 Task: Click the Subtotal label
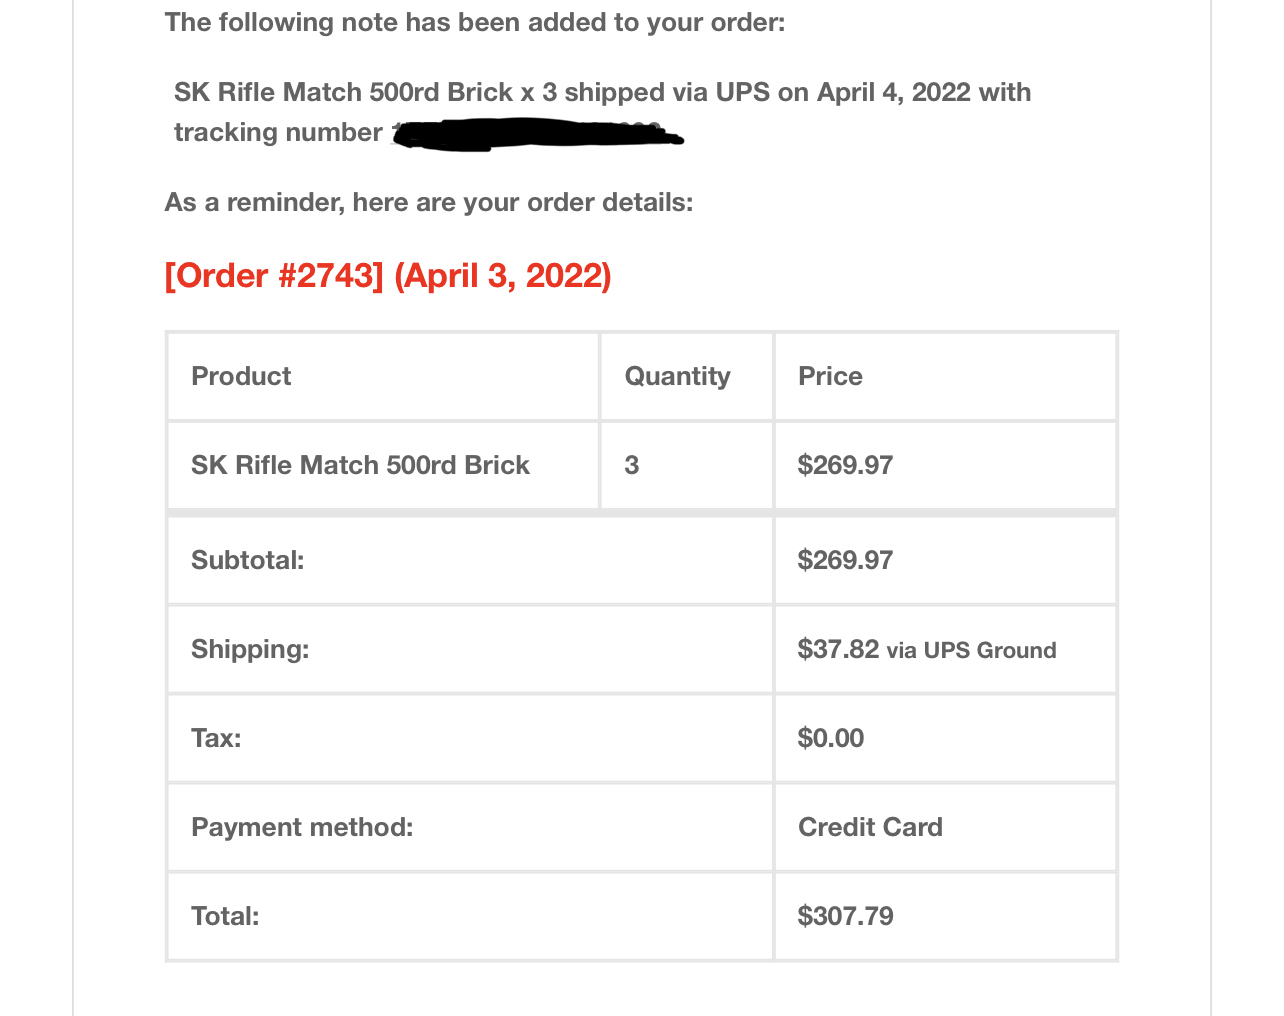point(247,560)
